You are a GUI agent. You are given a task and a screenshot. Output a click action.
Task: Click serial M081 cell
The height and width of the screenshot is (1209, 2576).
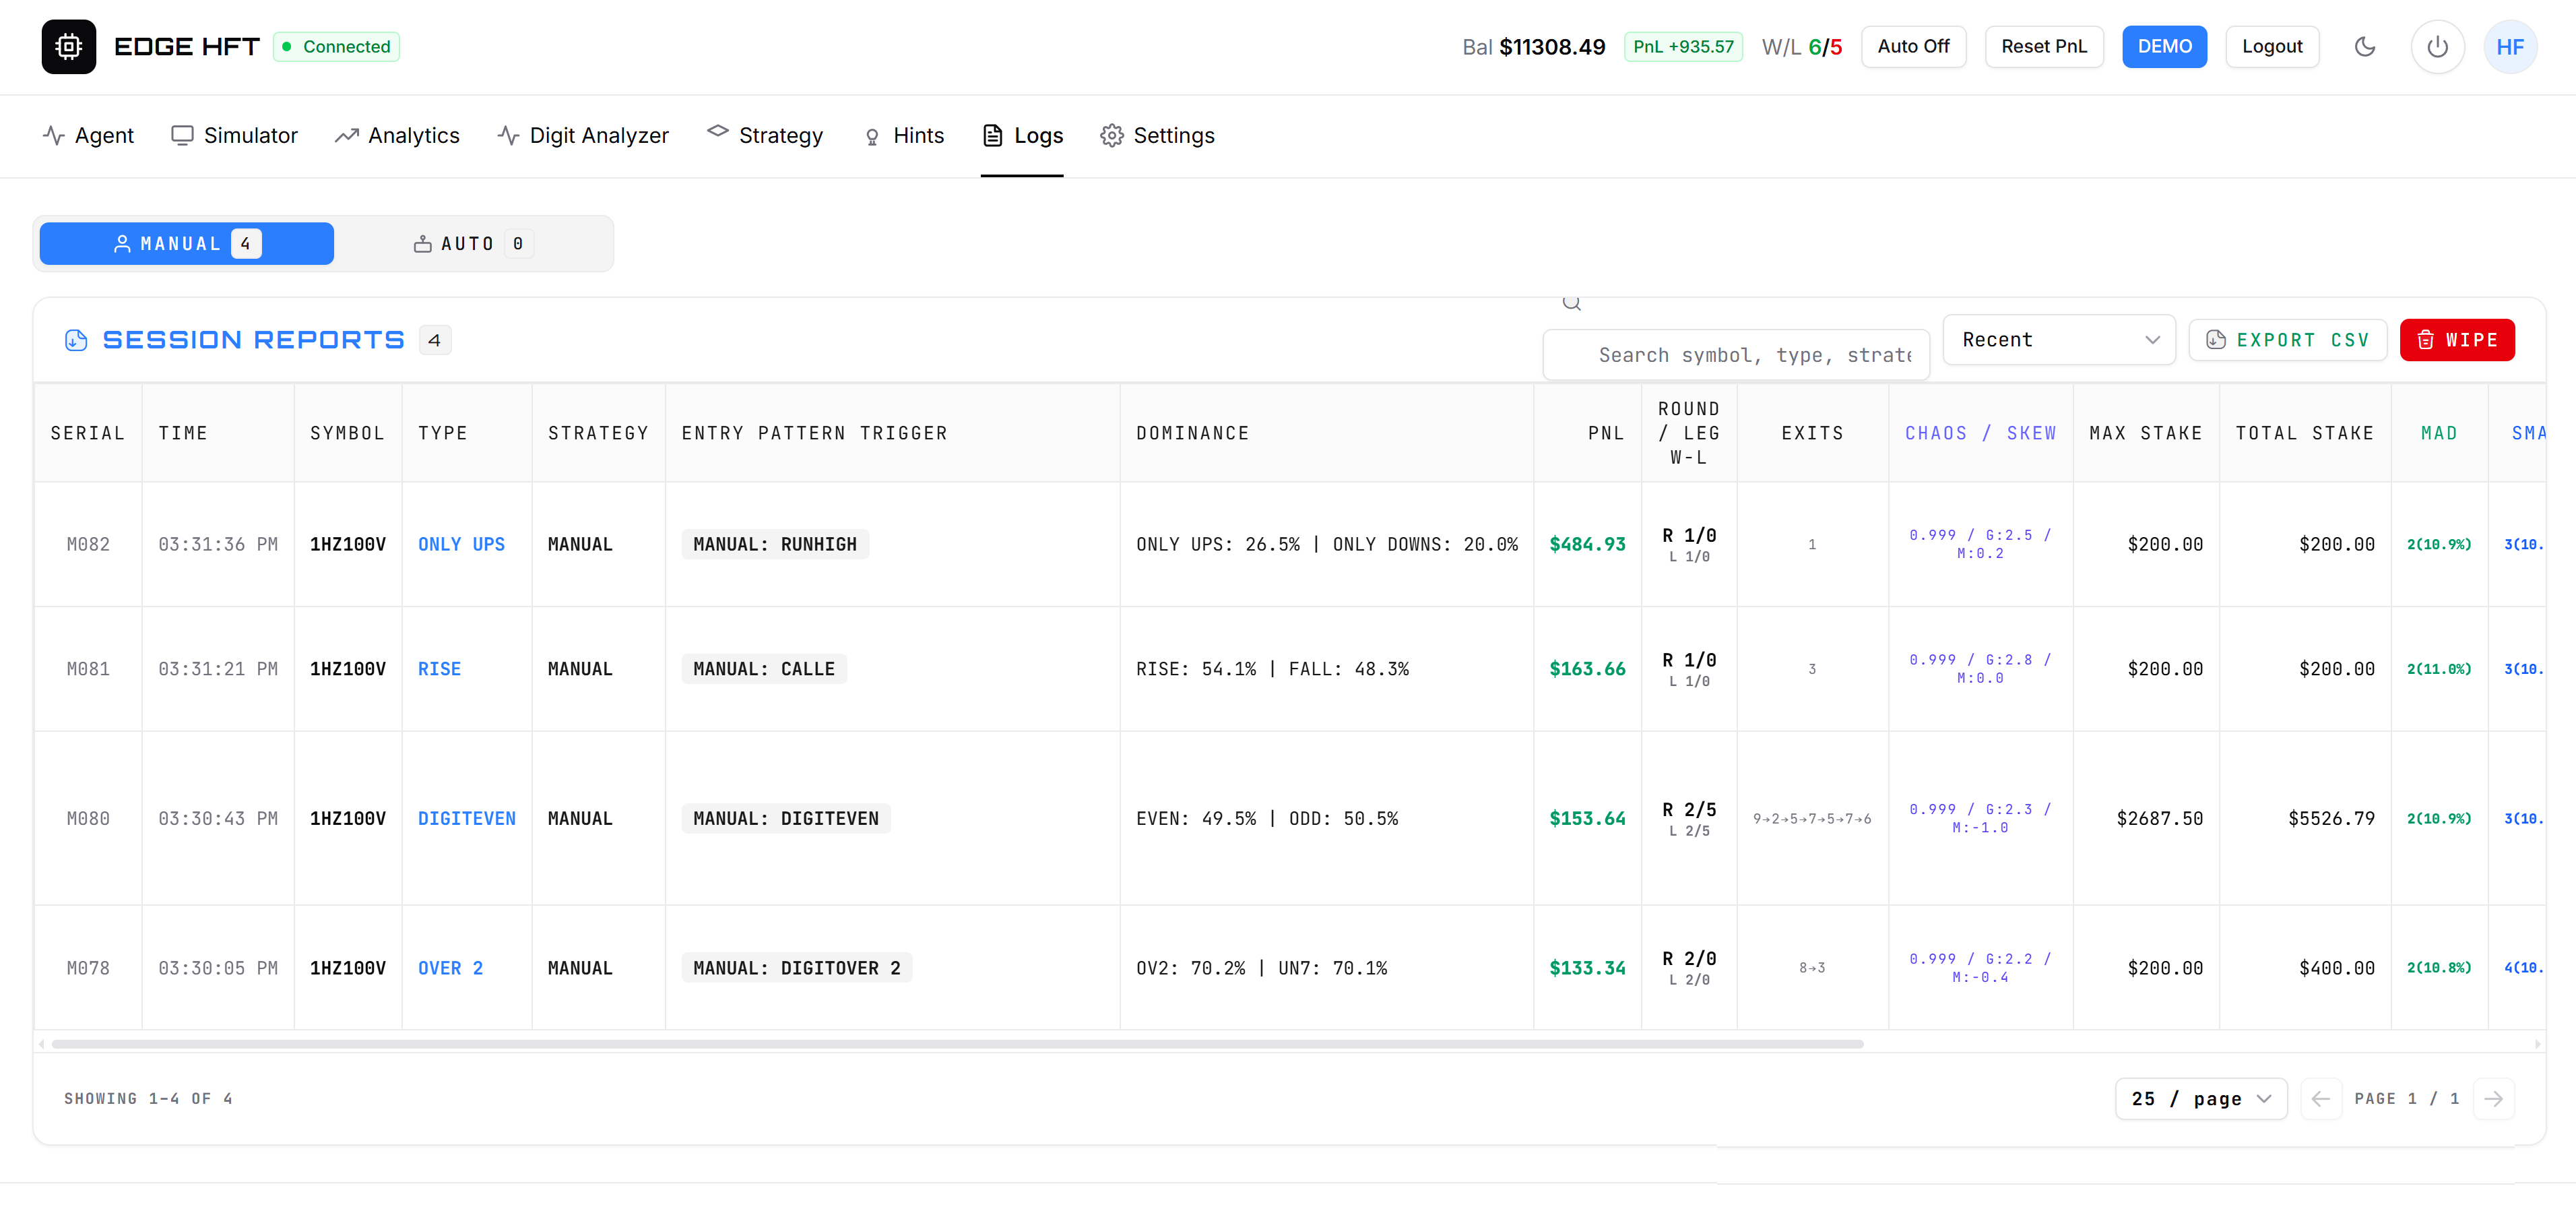88,669
